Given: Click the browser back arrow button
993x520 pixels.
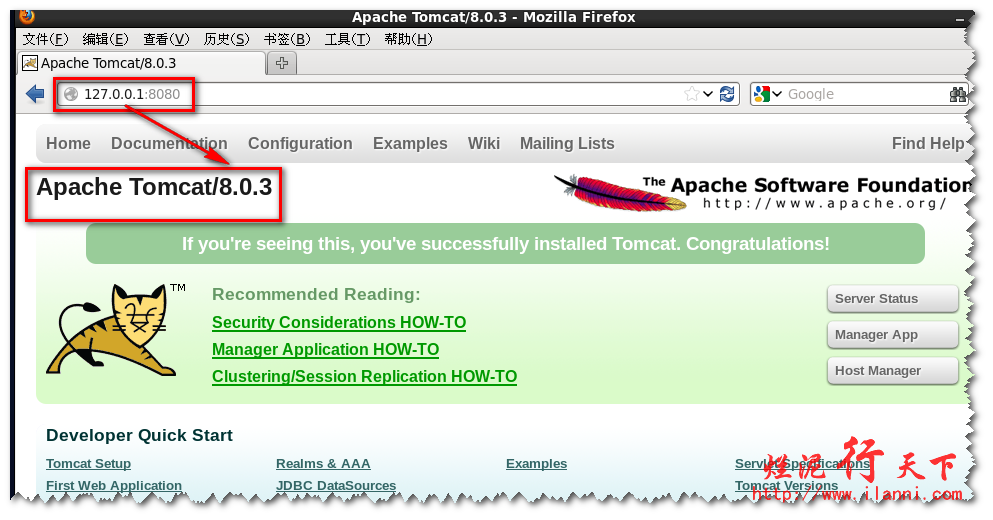Looking at the screenshot, I should click(x=35, y=94).
